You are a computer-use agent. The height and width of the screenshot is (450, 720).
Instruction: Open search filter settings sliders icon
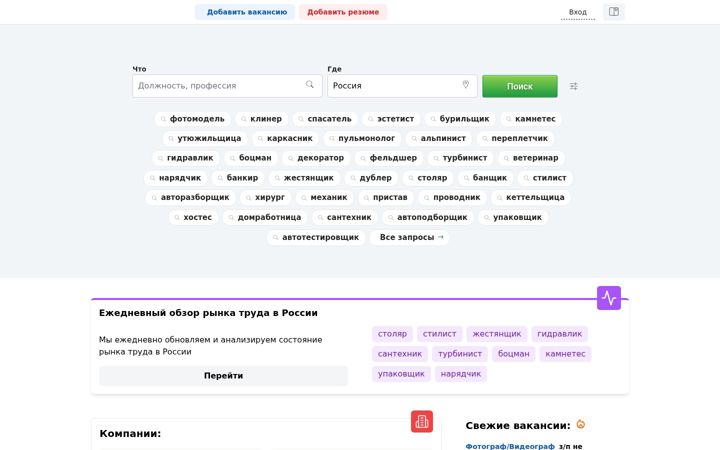(x=574, y=86)
